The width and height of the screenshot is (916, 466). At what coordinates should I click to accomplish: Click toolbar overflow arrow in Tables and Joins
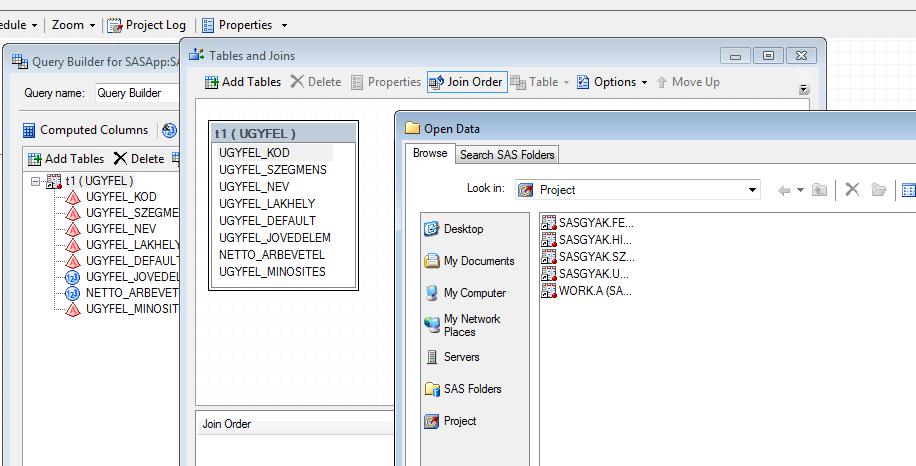pyautogui.click(x=804, y=89)
